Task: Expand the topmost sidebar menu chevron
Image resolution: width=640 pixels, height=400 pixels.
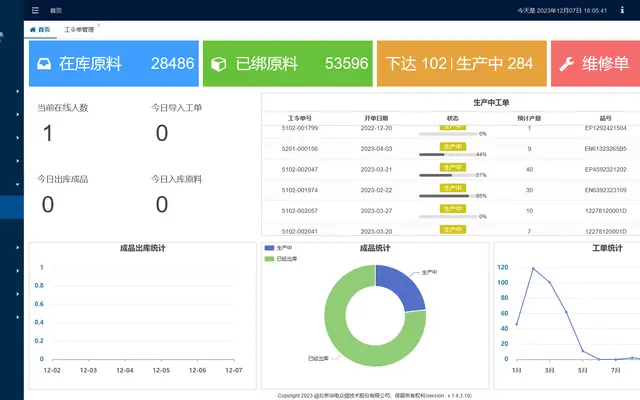Action: [x=18, y=91]
